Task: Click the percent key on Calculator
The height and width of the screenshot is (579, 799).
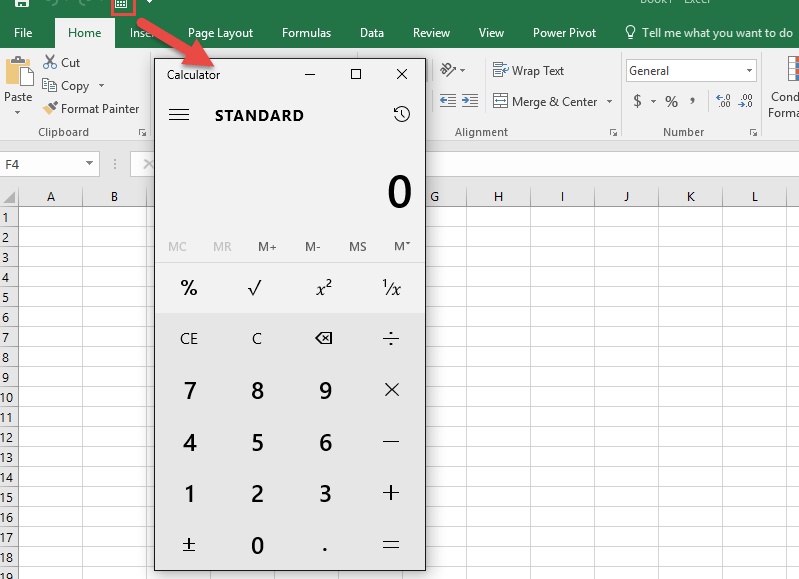Action: click(189, 288)
